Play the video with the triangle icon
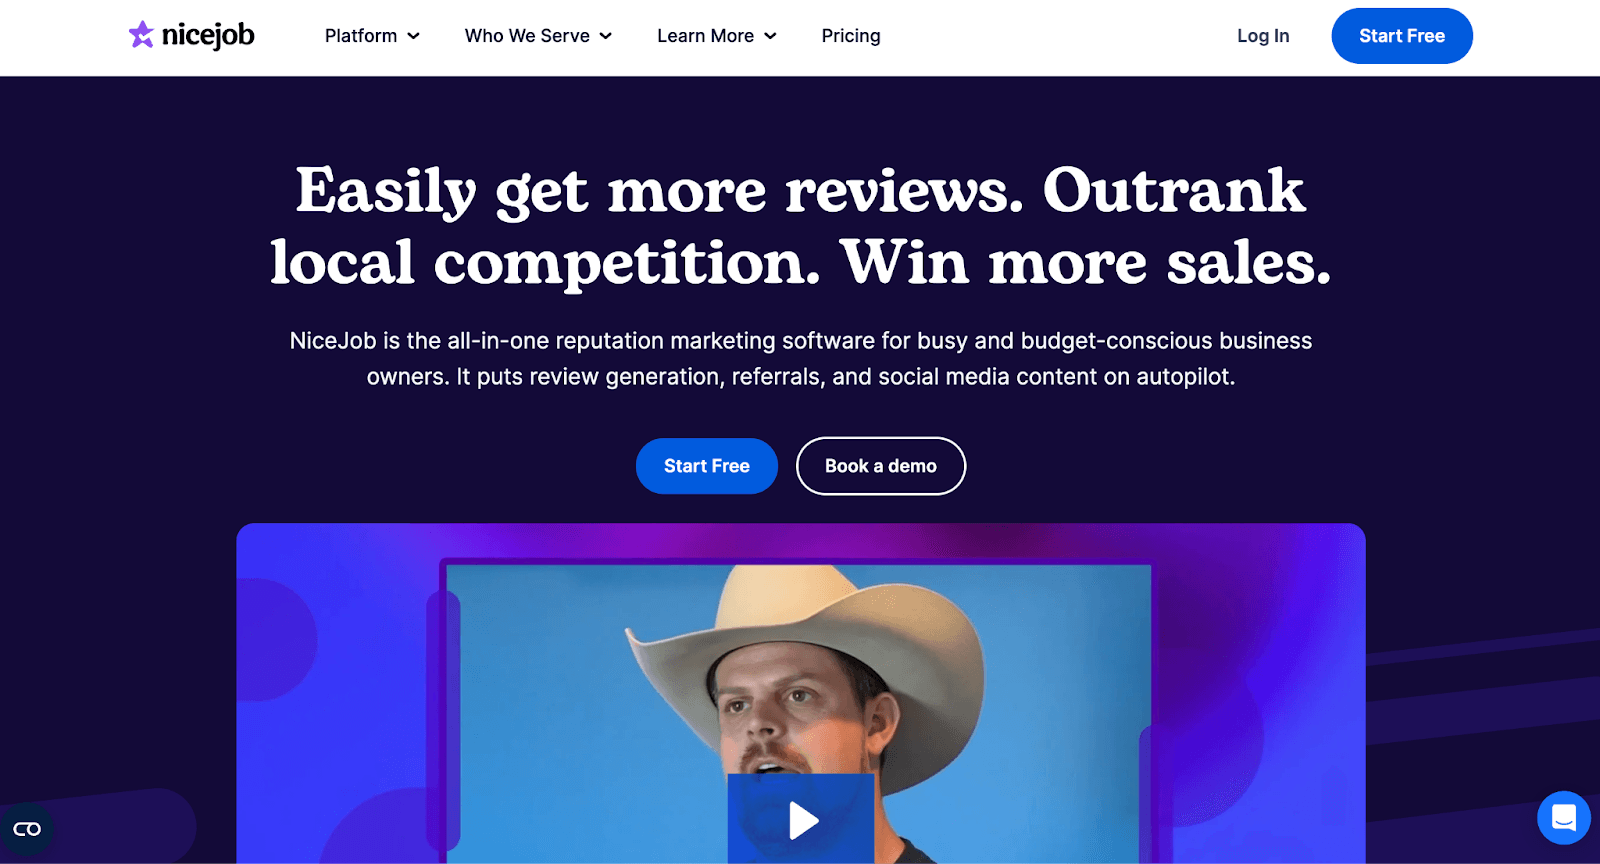The height and width of the screenshot is (864, 1600). coord(801,819)
